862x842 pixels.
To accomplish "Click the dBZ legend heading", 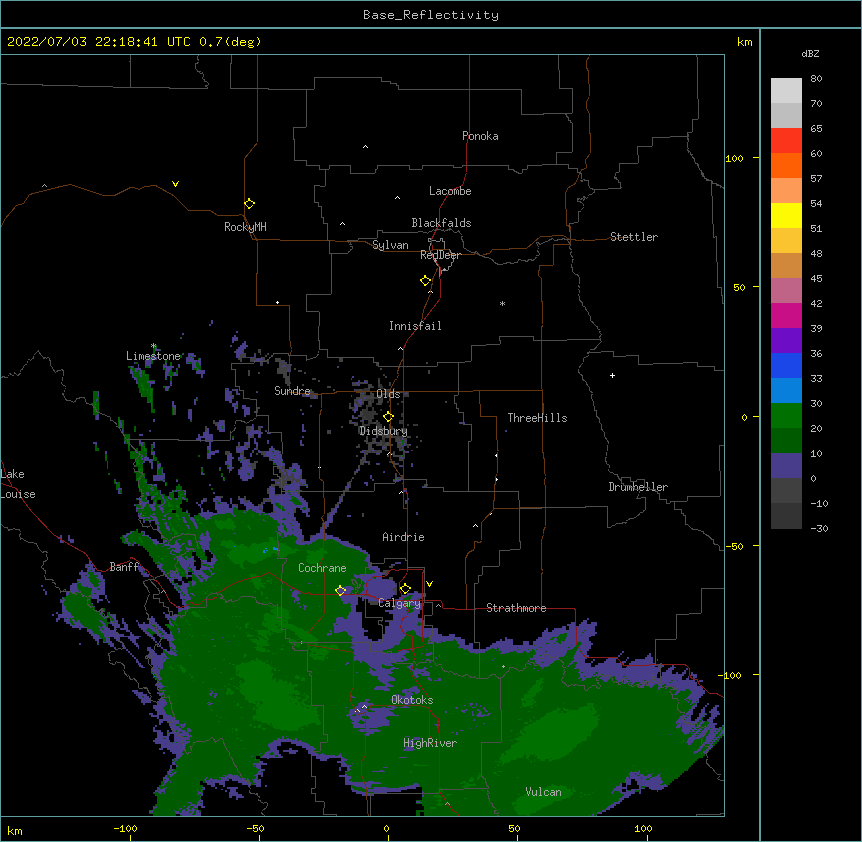I will click(x=810, y=53).
